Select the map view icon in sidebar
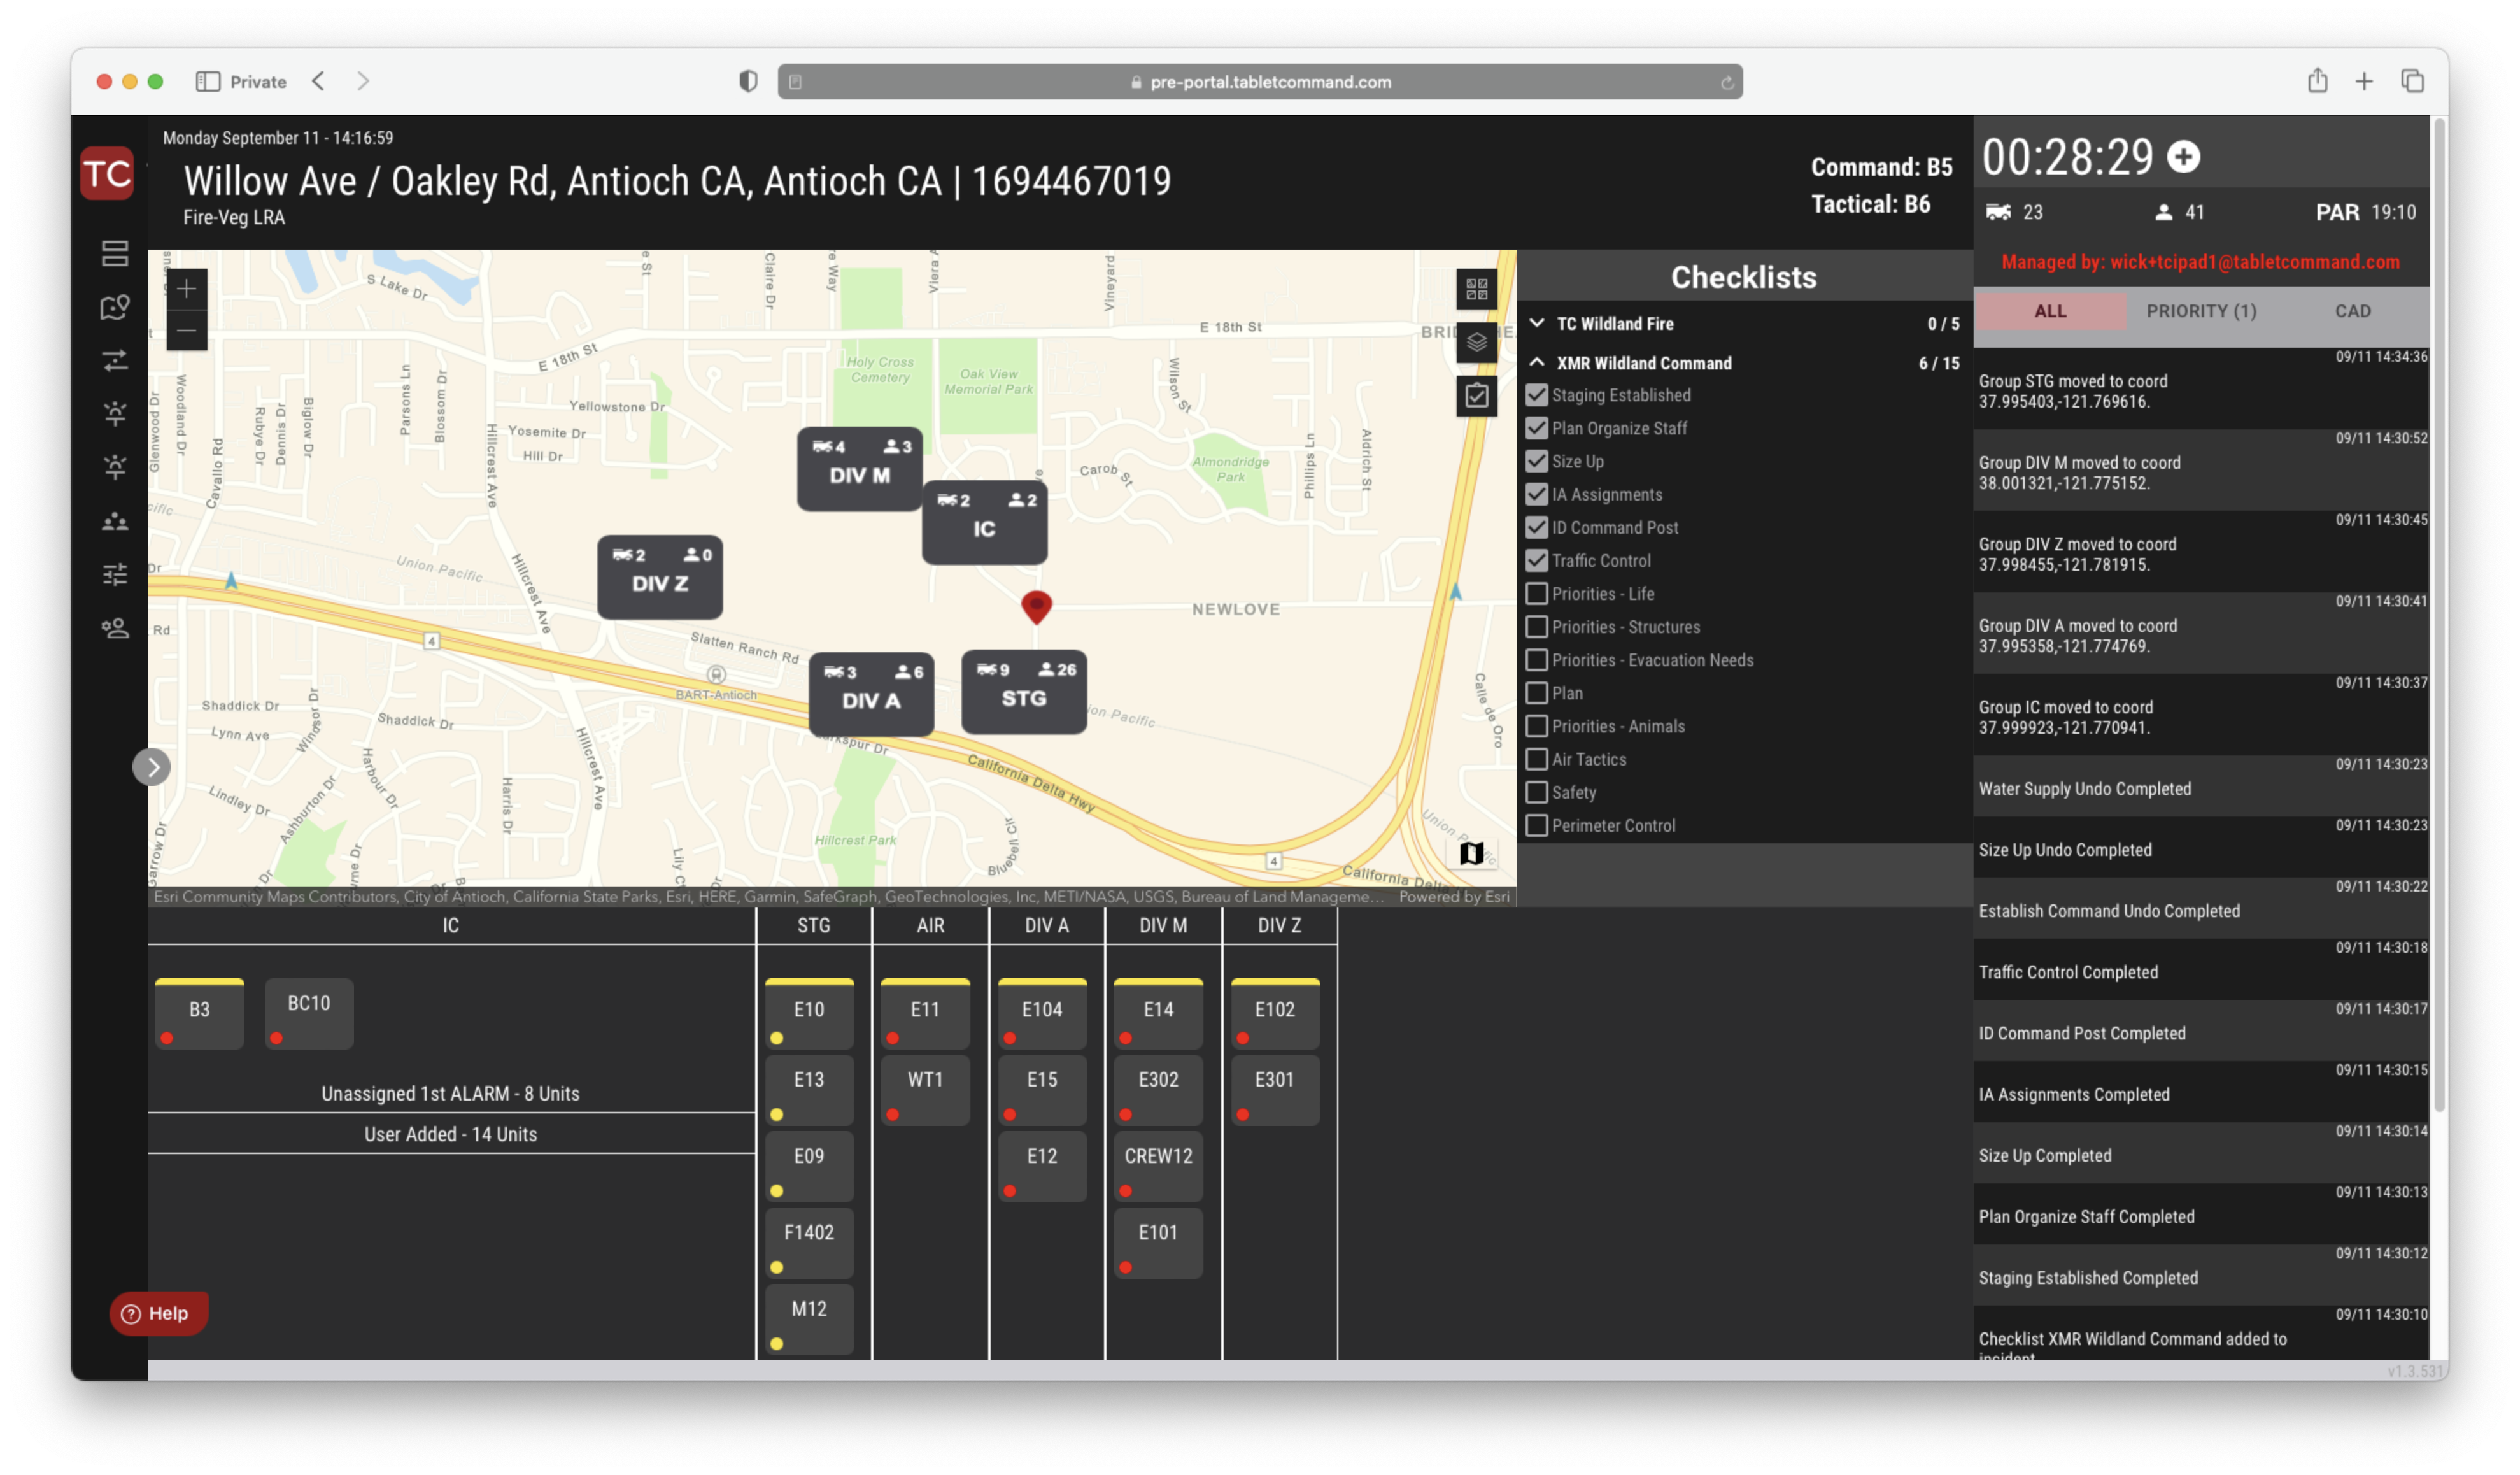The image size is (2520, 1475). pyautogui.click(x=115, y=308)
